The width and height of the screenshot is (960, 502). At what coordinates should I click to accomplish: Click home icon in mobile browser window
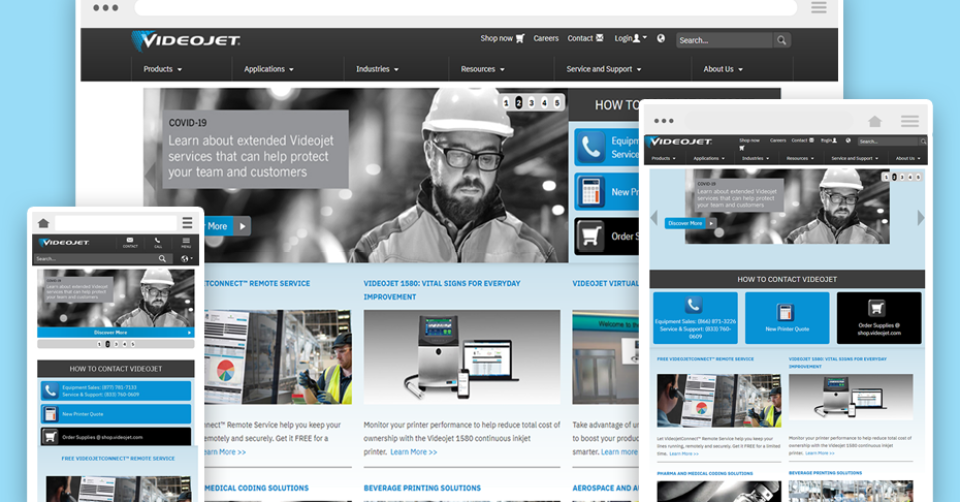pyautogui.click(x=43, y=222)
